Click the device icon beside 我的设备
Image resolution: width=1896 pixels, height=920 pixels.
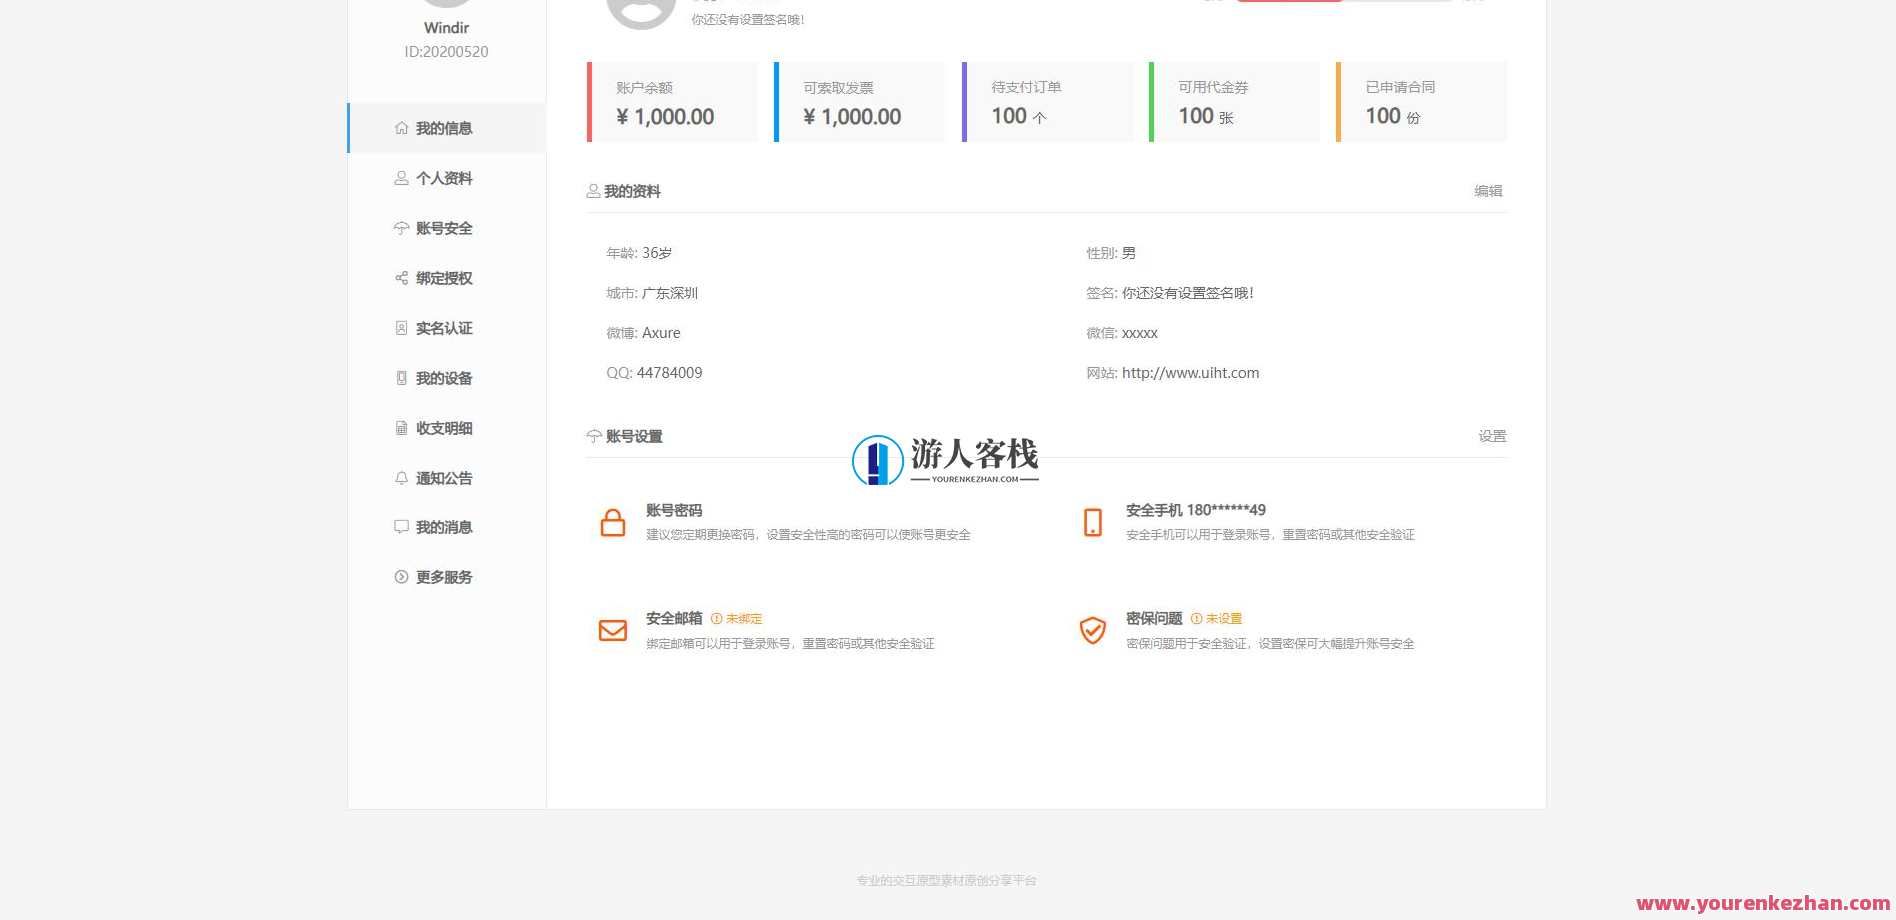(x=401, y=378)
